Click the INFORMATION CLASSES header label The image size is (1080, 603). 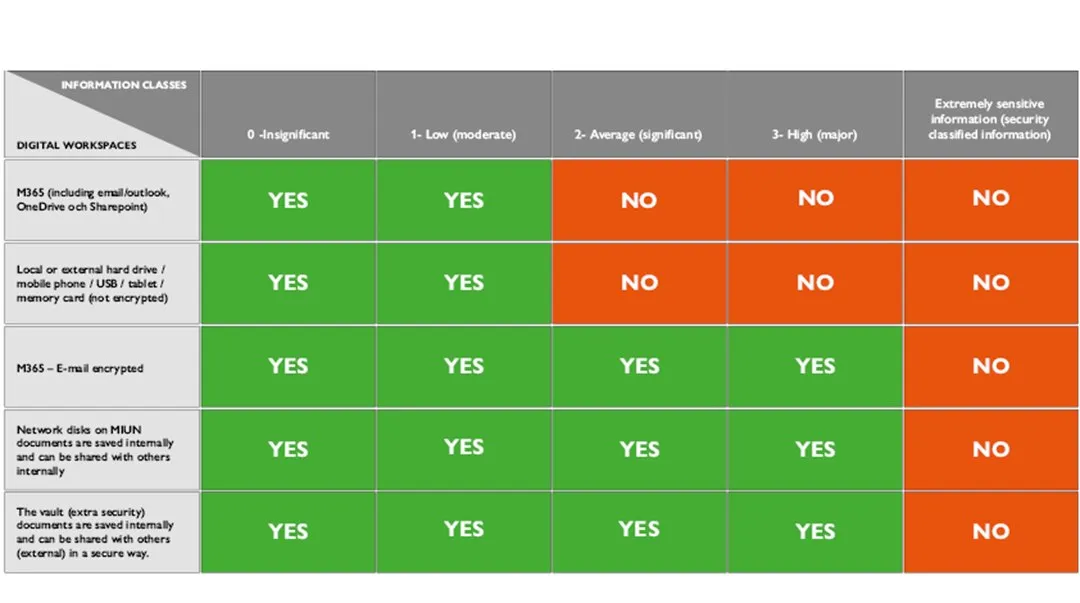(123, 85)
